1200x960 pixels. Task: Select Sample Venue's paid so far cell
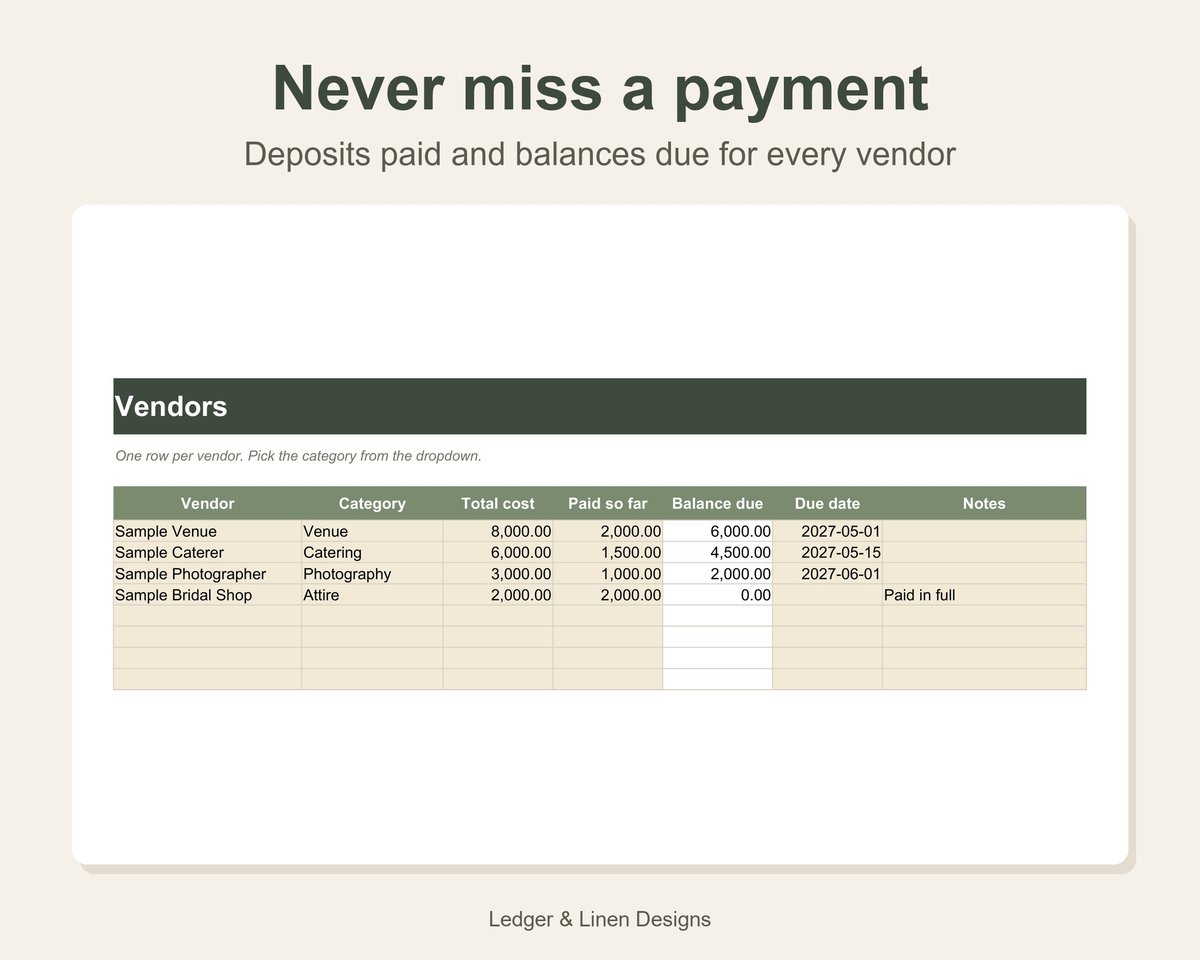608,531
